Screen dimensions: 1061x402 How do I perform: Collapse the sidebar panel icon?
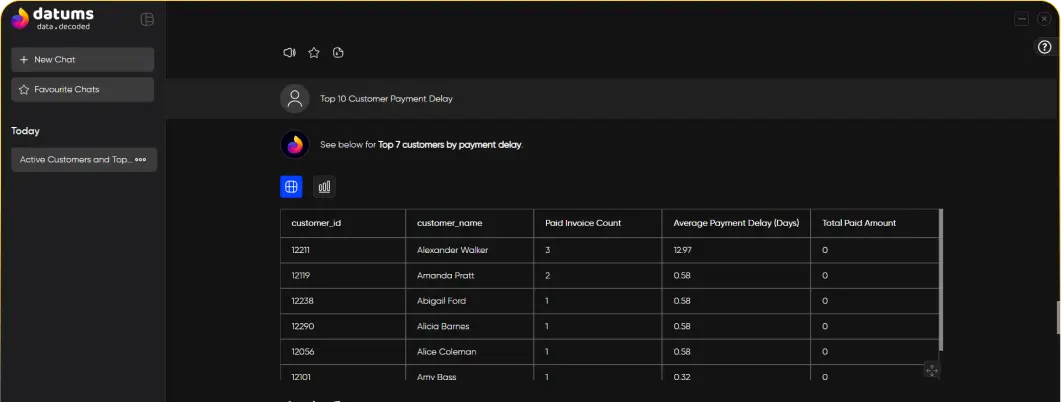coord(147,20)
